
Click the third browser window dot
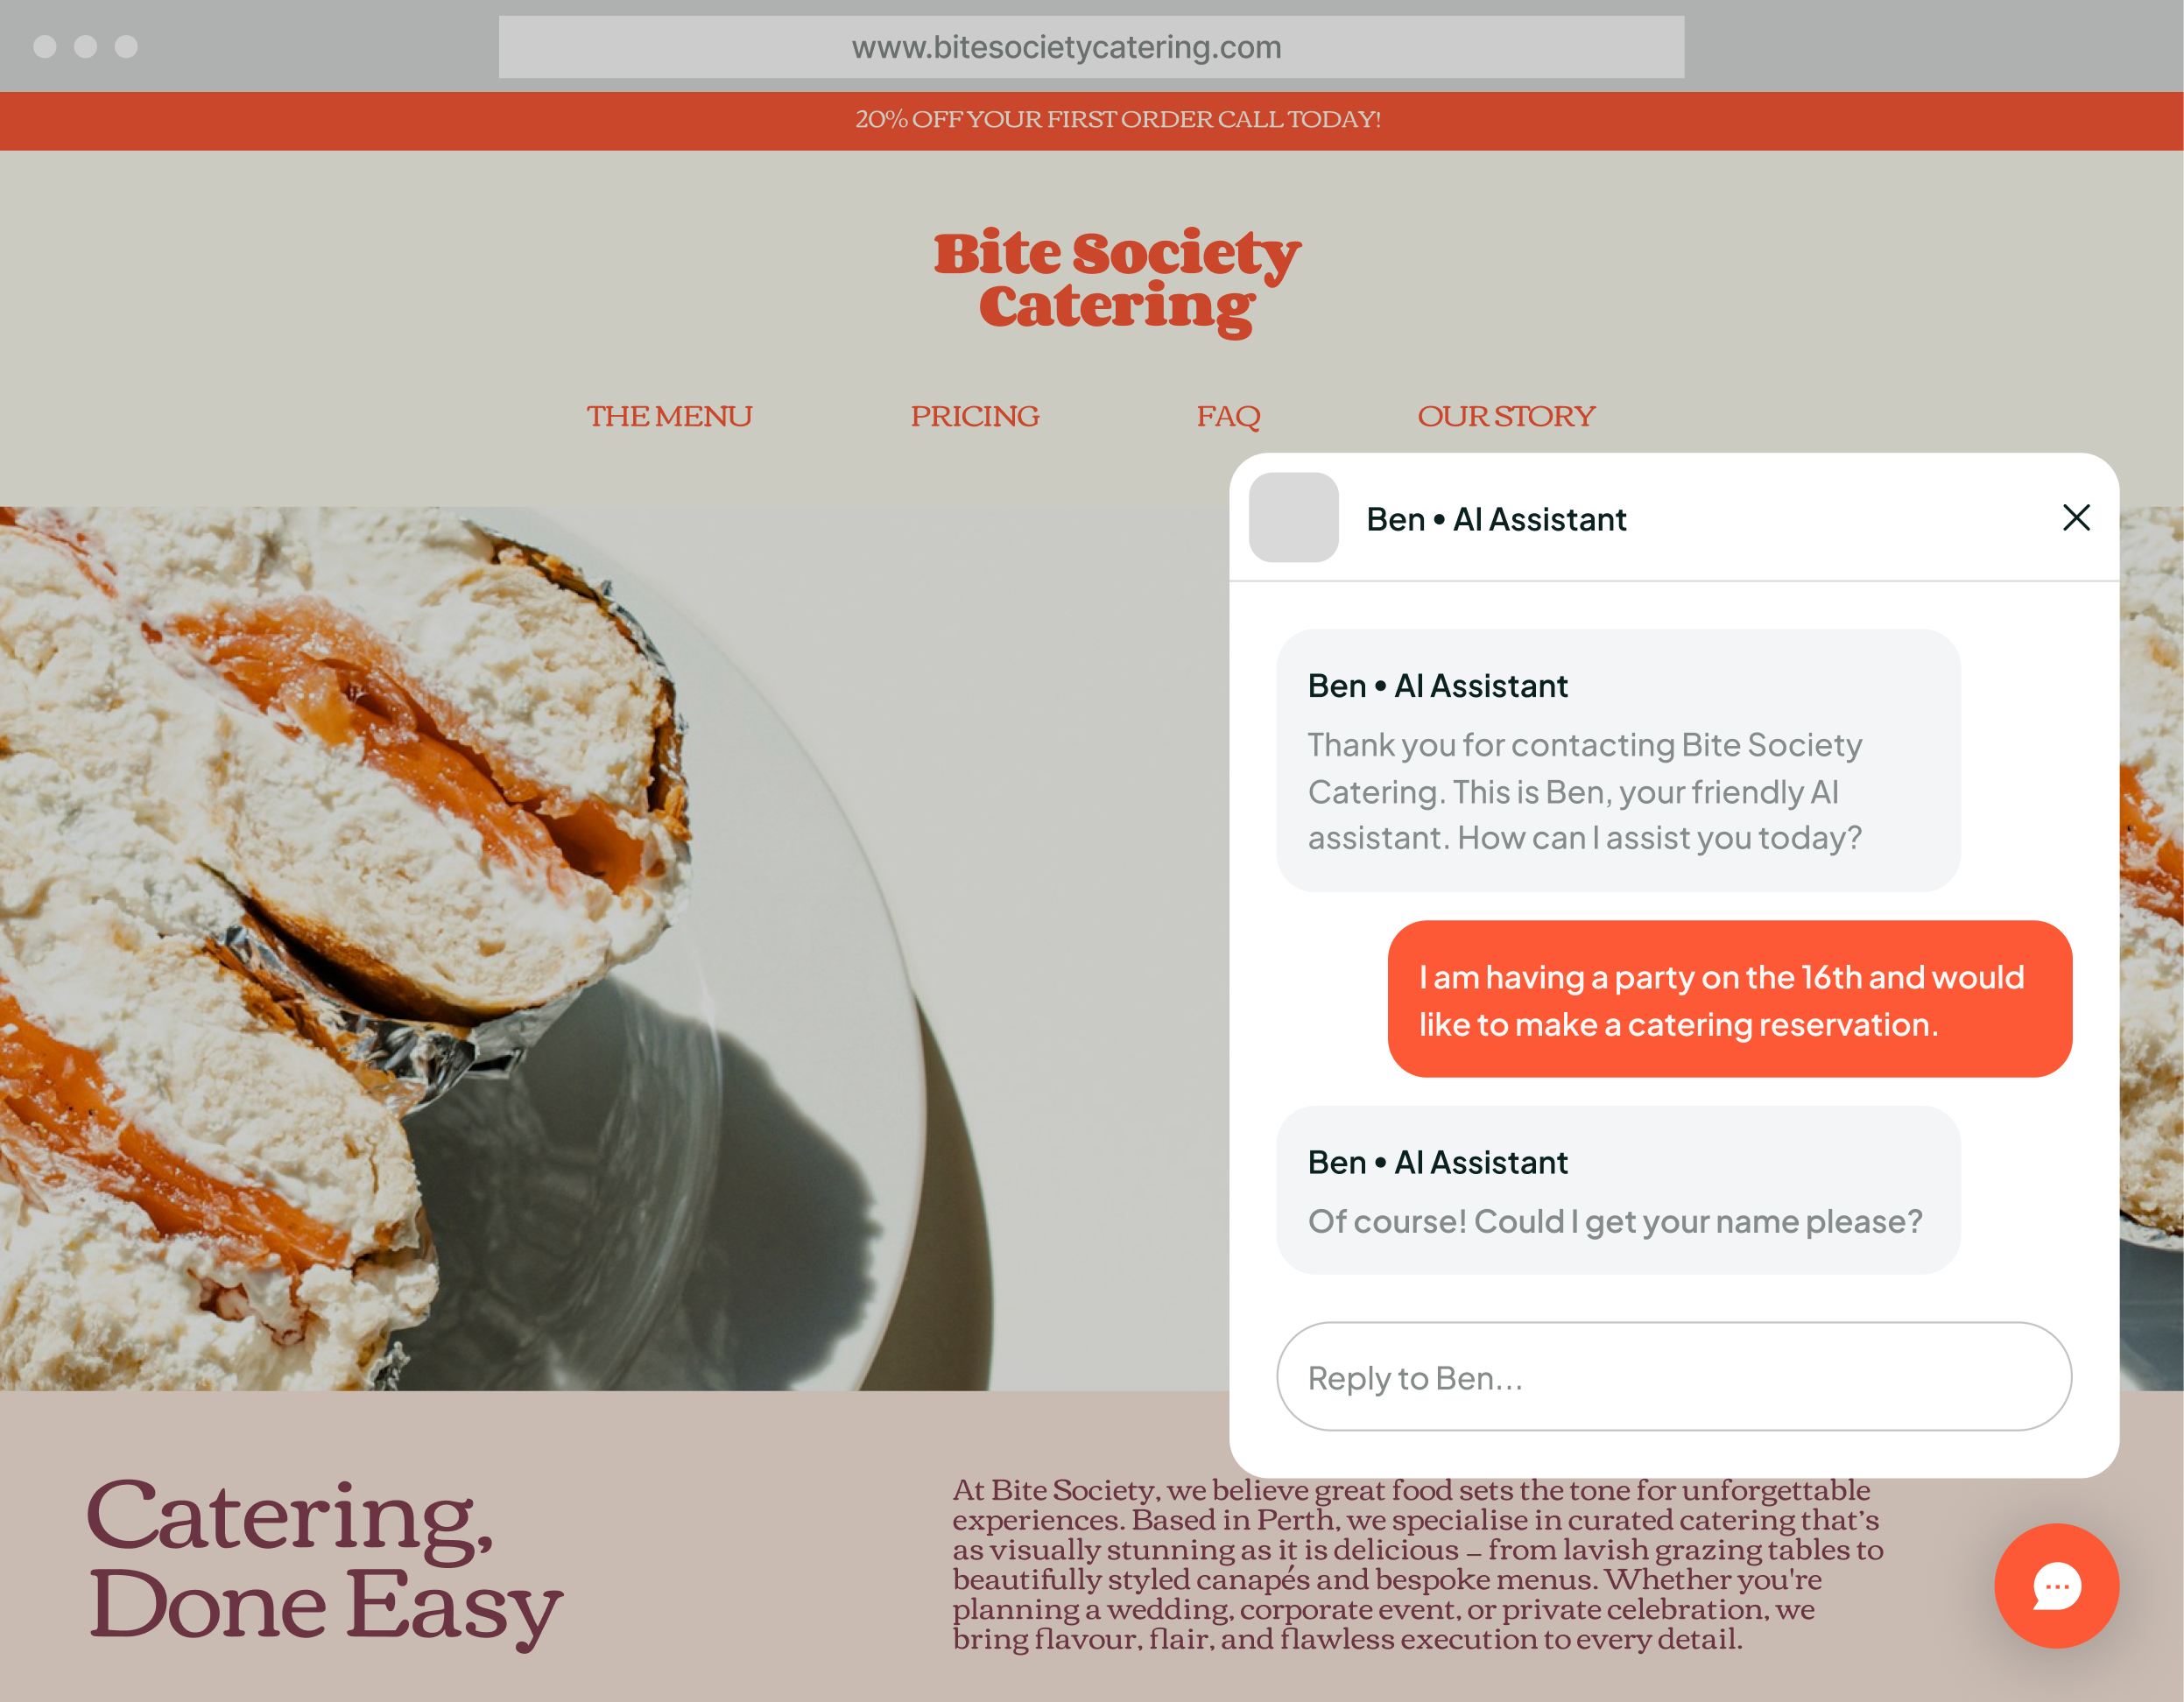(x=126, y=46)
